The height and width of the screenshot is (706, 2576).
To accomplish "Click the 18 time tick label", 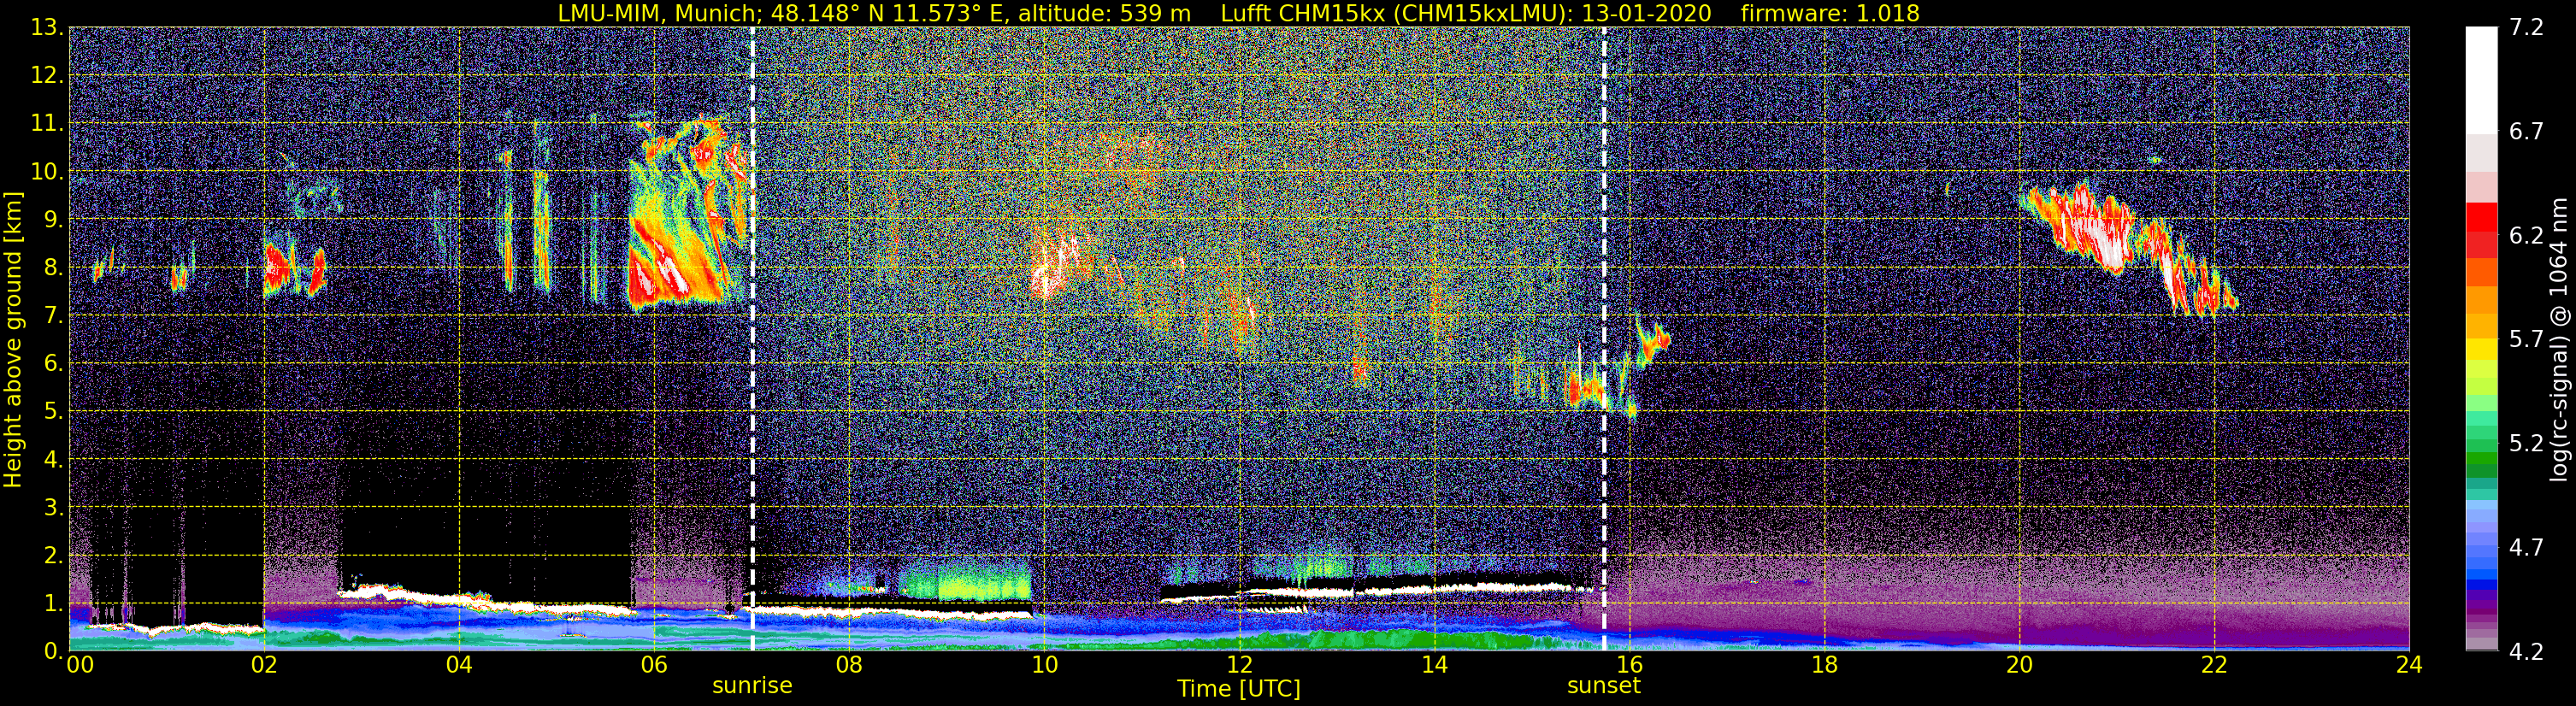I will (1824, 666).
